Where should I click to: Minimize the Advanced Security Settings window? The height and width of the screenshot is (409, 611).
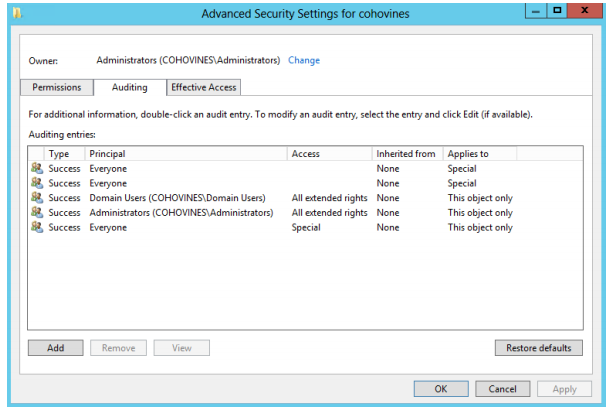536,11
